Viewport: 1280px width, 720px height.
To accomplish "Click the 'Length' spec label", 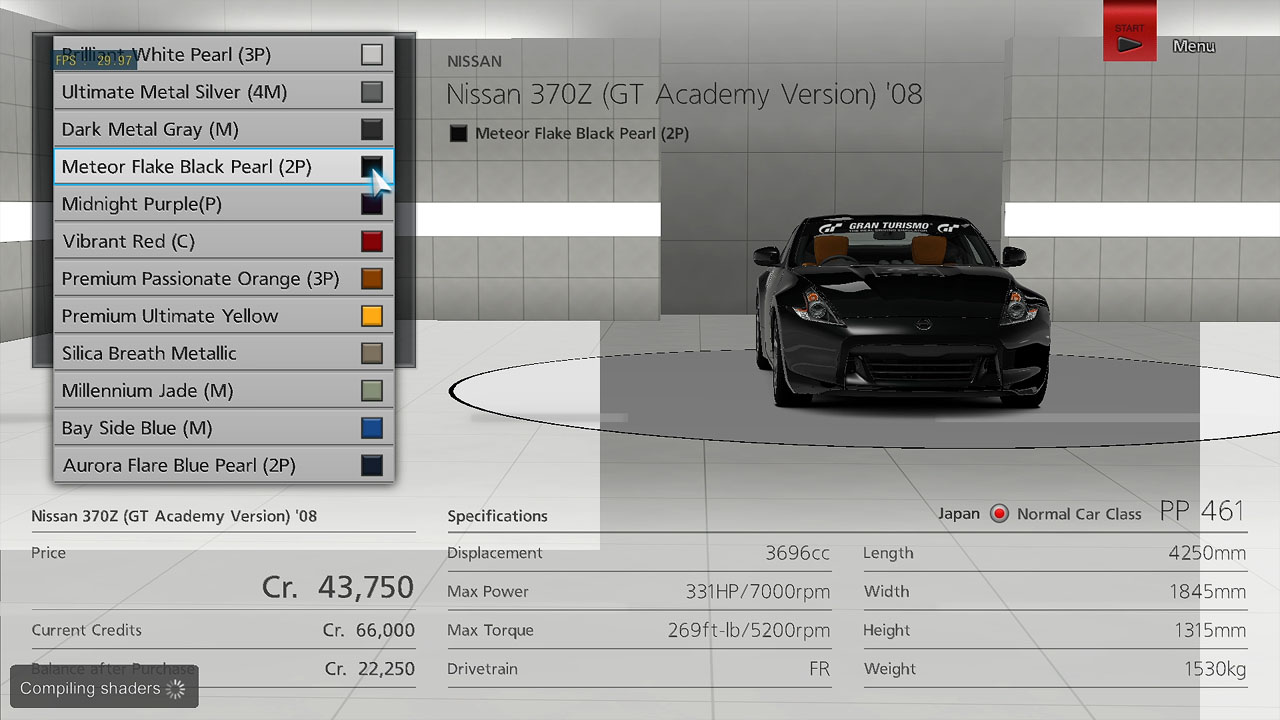I will pyautogui.click(x=888, y=553).
